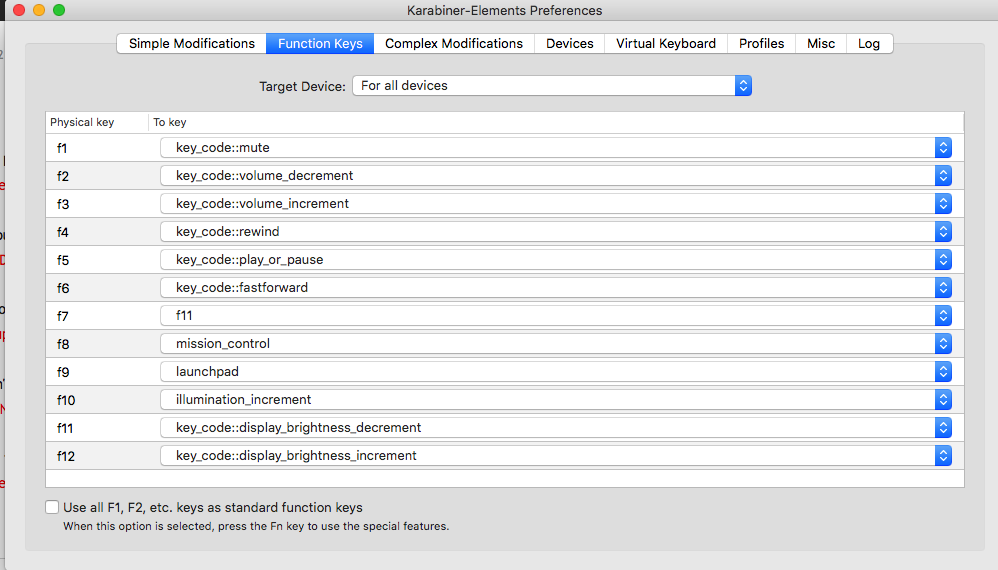Go to the Complex Modifications tab
998x570 pixels.
pyautogui.click(x=454, y=44)
